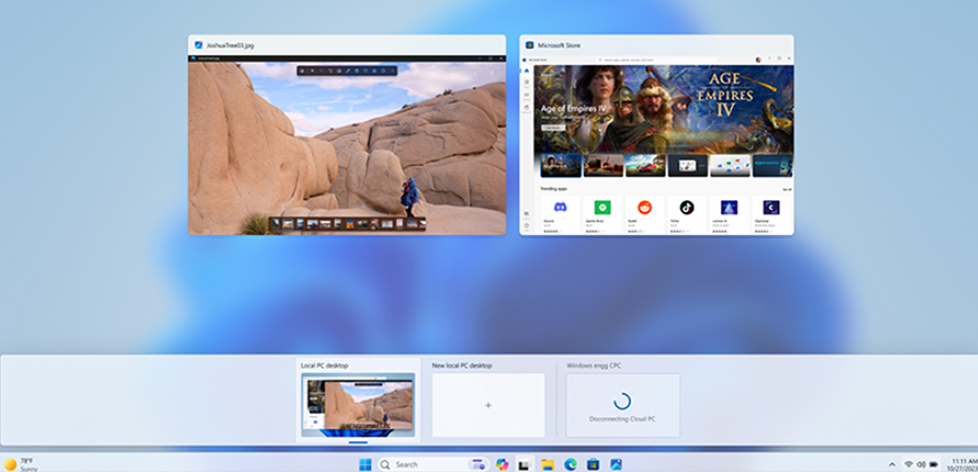Select the JoshuaTree03.jpg window thumbnail
This screenshot has width=978, height=472.
[347, 144]
